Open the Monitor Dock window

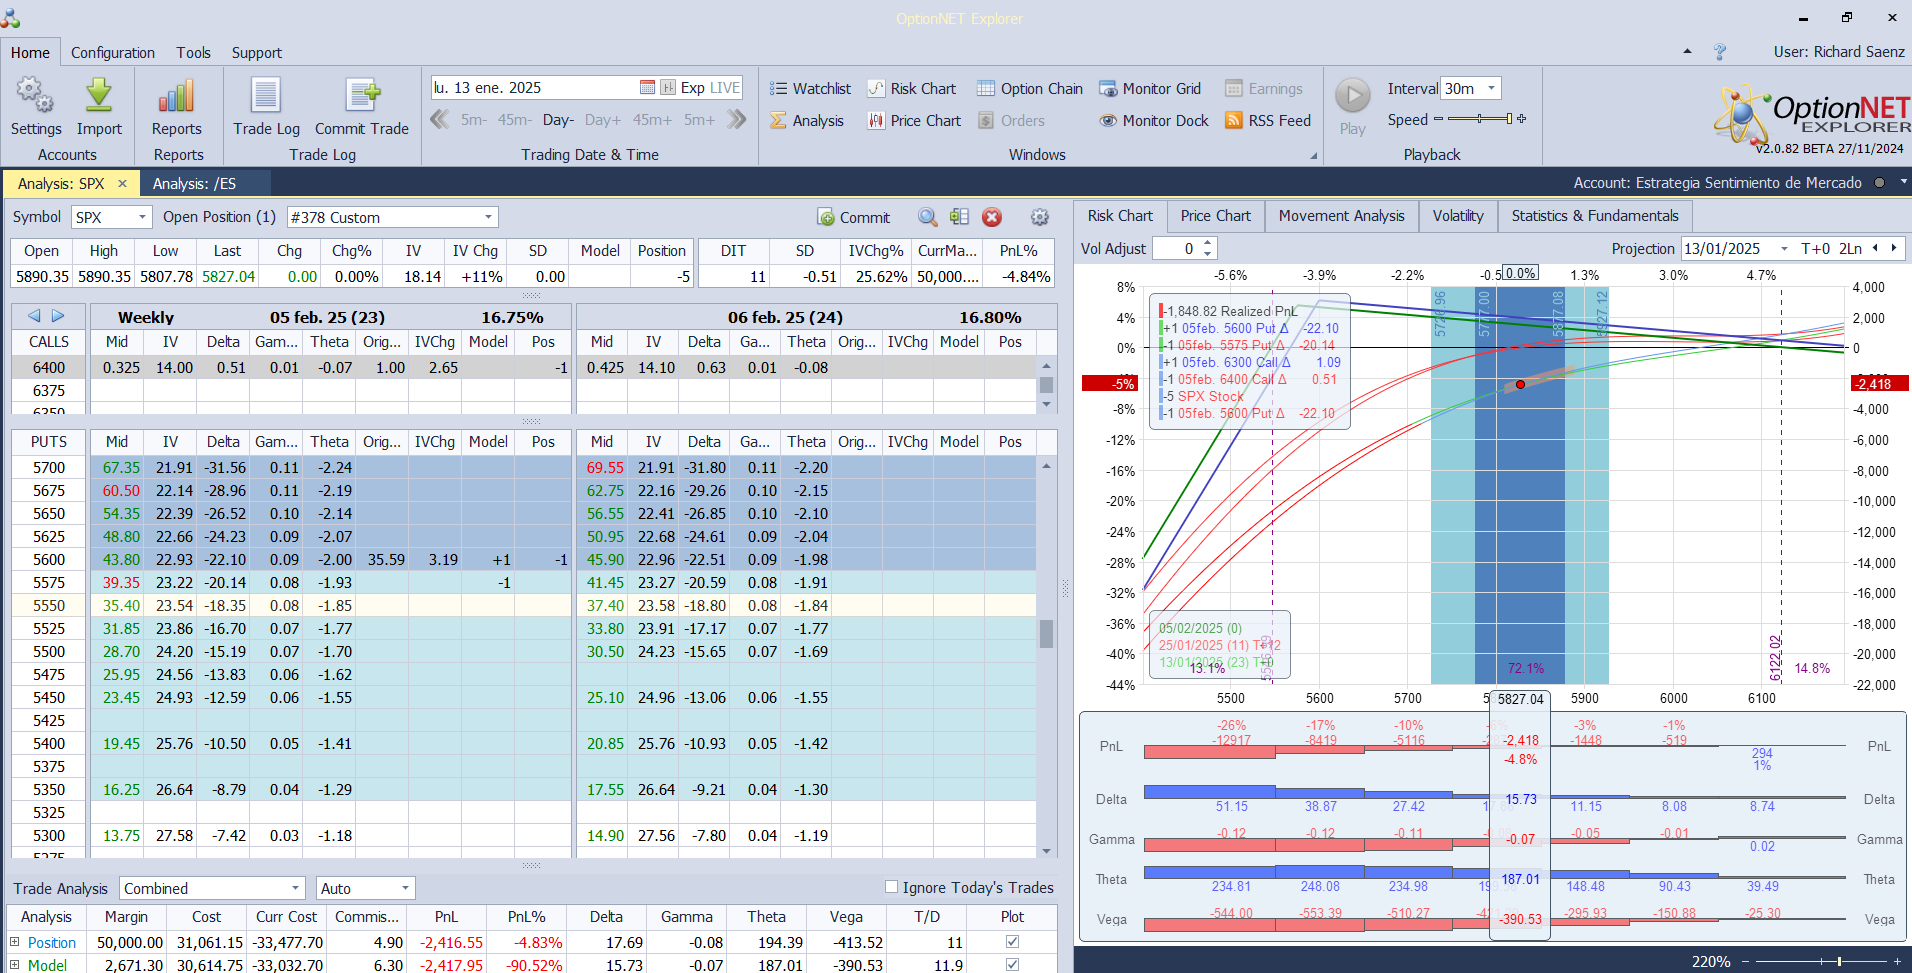pyautogui.click(x=1154, y=121)
